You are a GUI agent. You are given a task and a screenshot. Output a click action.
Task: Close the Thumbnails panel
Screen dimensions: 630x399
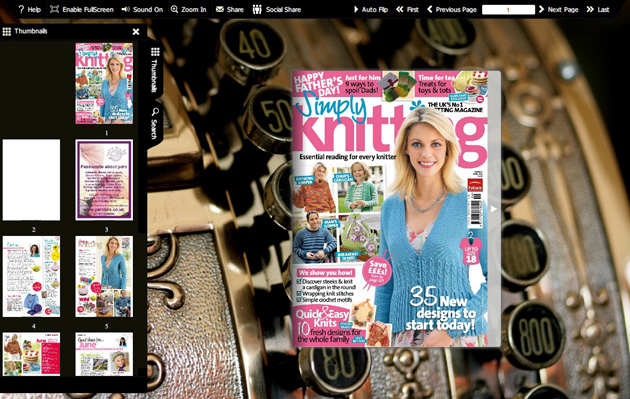(136, 31)
